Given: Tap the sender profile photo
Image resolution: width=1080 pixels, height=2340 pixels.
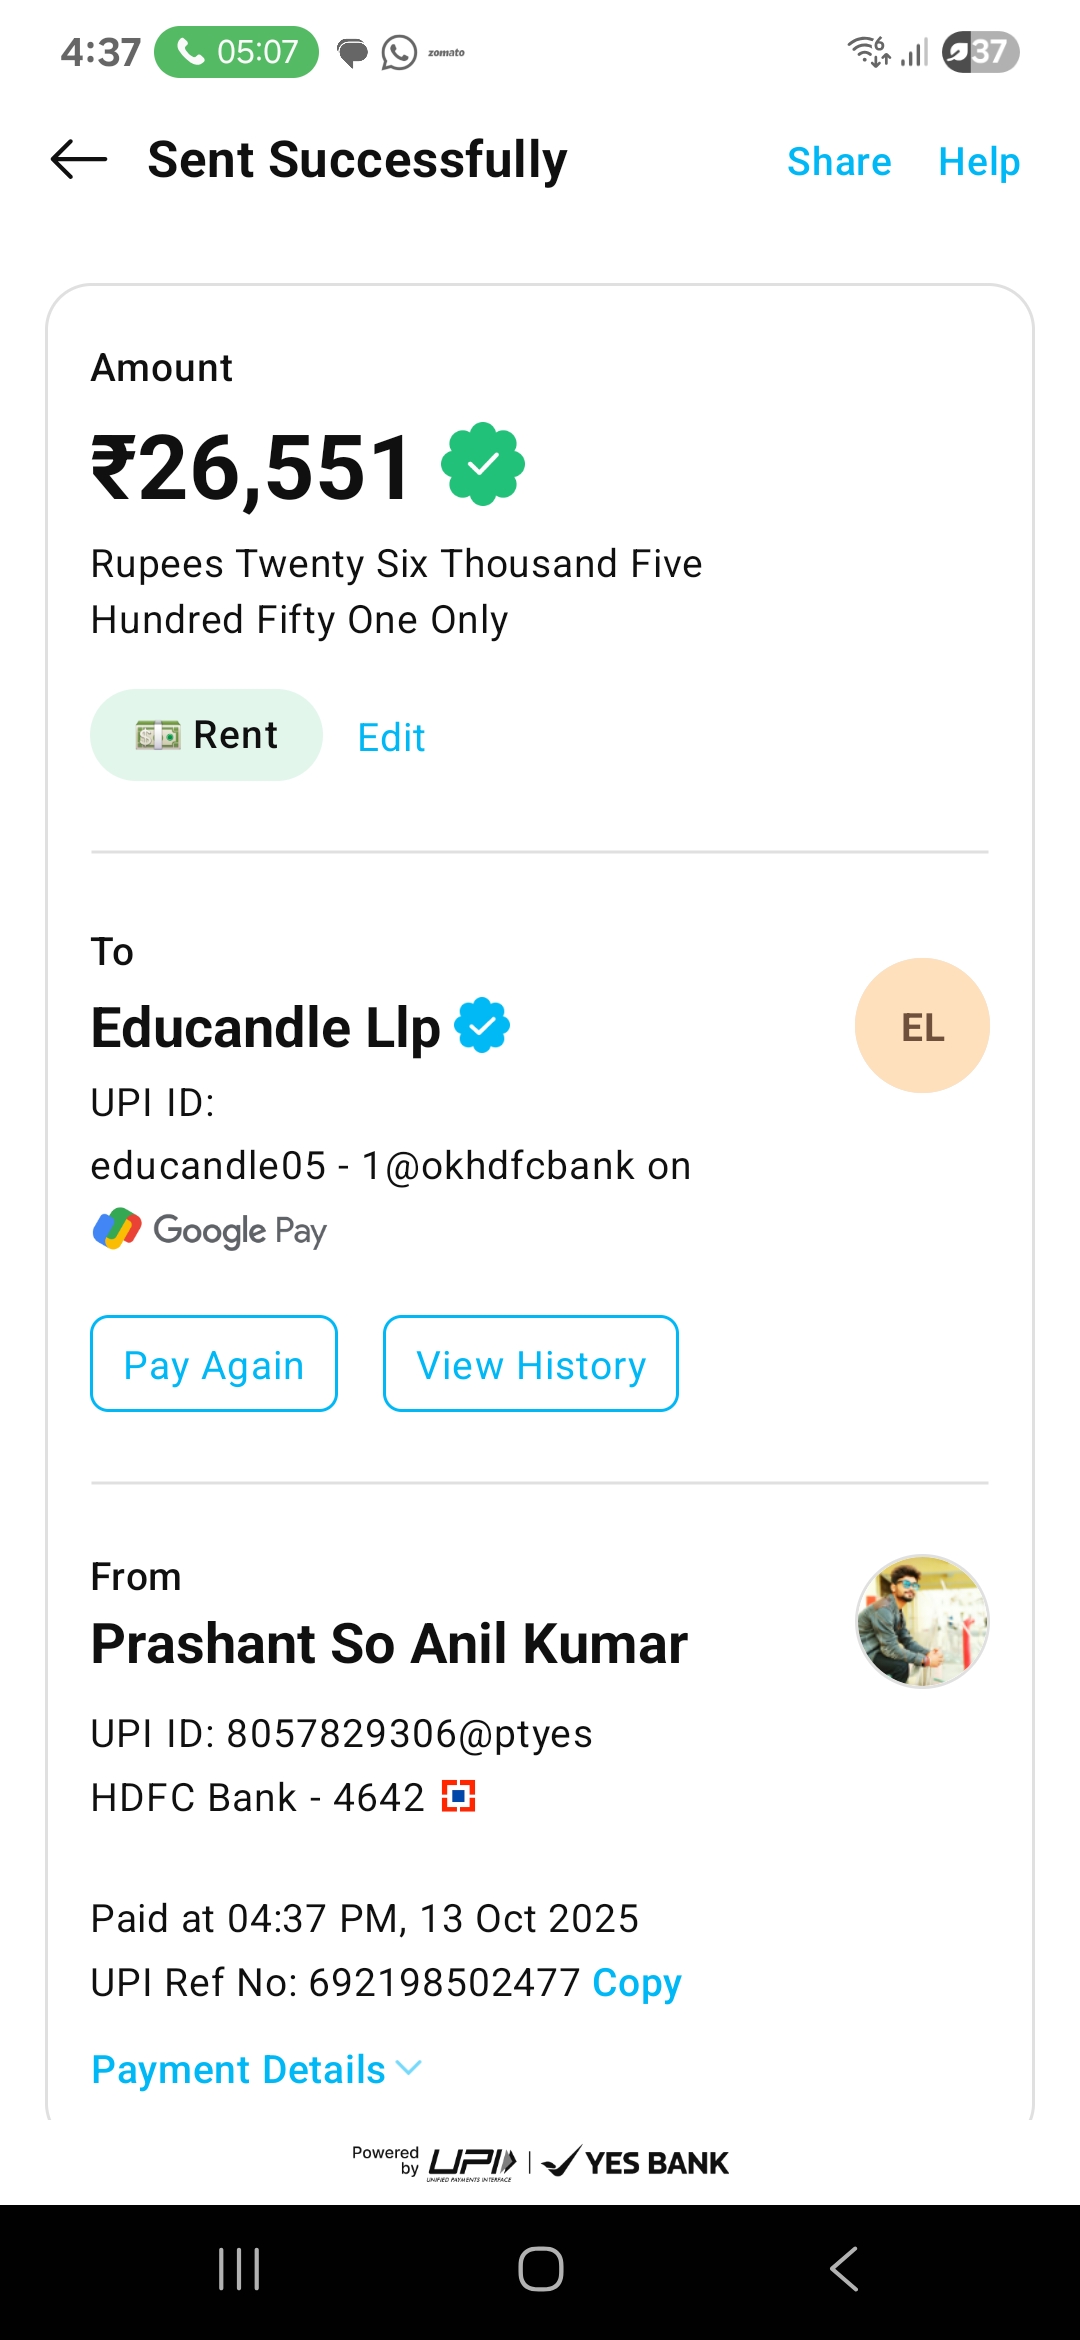Looking at the screenshot, I should click(x=922, y=1621).
